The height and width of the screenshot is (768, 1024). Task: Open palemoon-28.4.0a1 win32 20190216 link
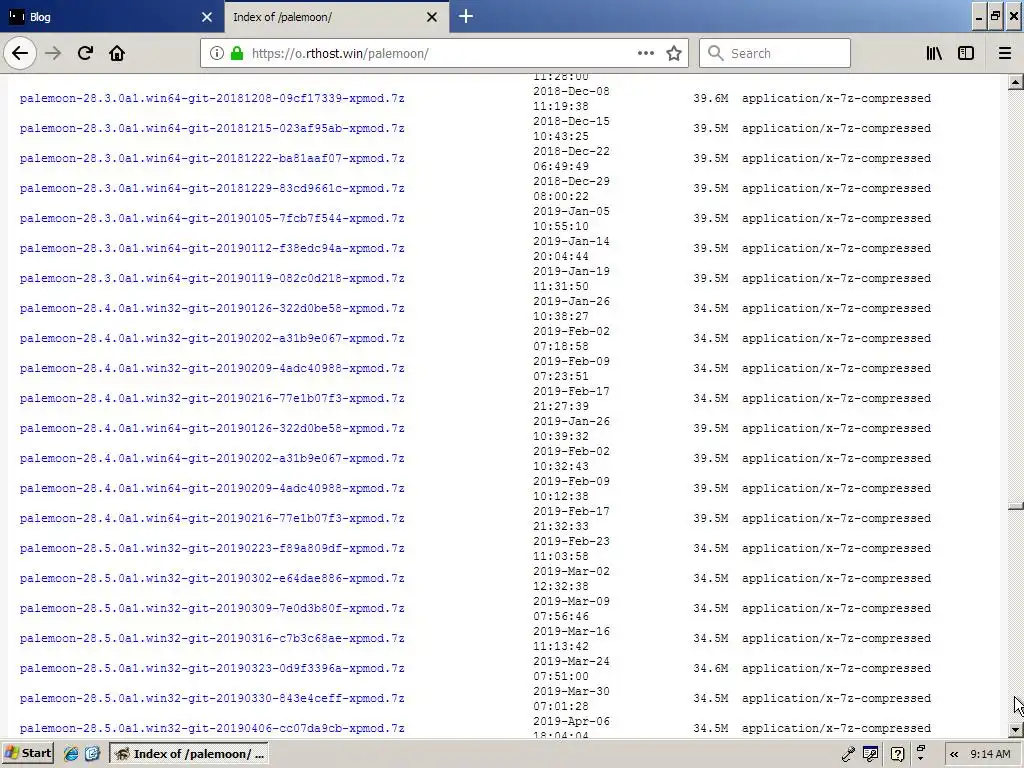(x=212, y=398)
